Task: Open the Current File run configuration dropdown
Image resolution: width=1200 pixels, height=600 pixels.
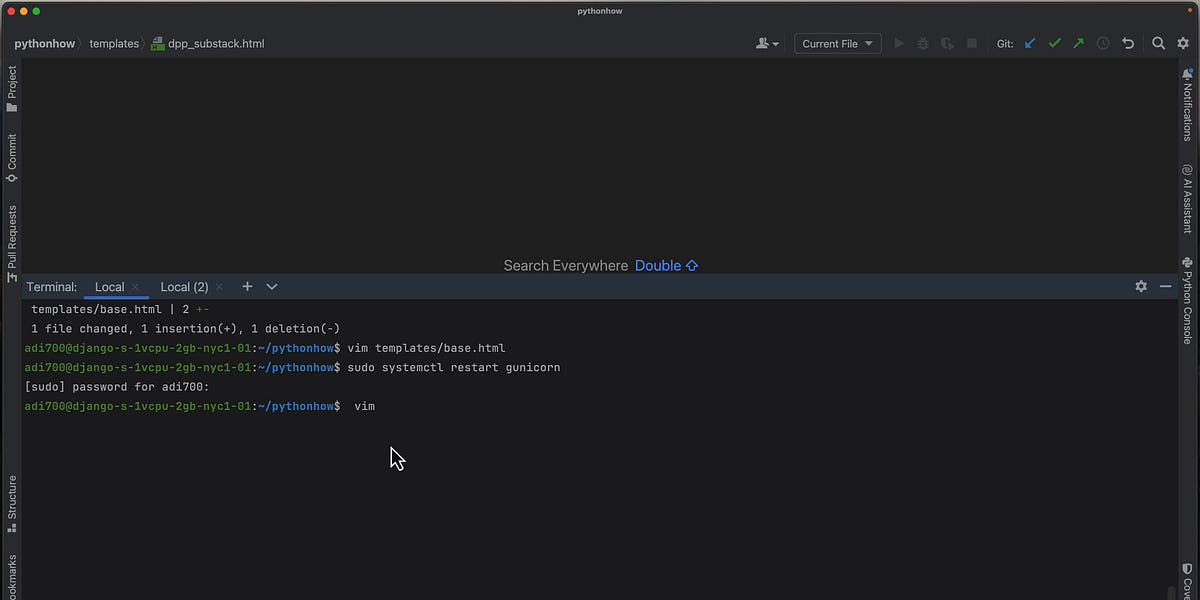Action: click(836, 43)
